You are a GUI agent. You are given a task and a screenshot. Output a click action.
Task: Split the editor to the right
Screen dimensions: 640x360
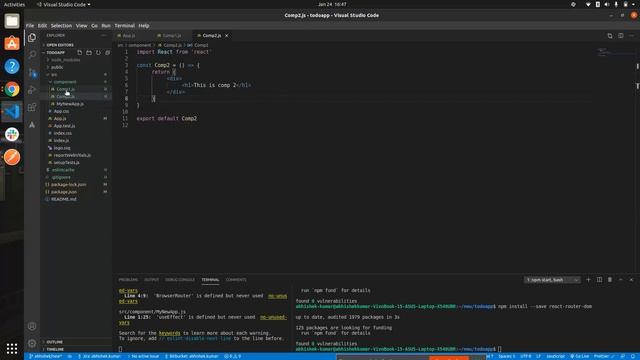620,36
